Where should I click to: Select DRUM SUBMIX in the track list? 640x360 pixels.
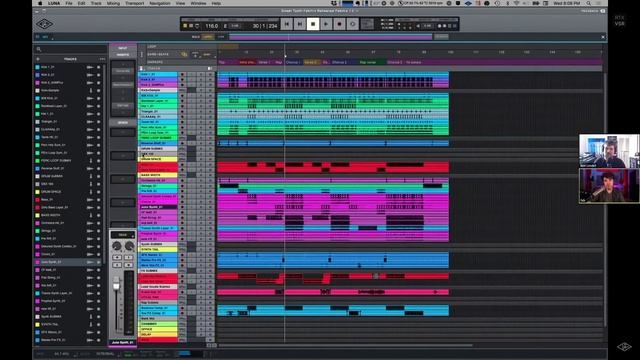[x=52, y=176]
